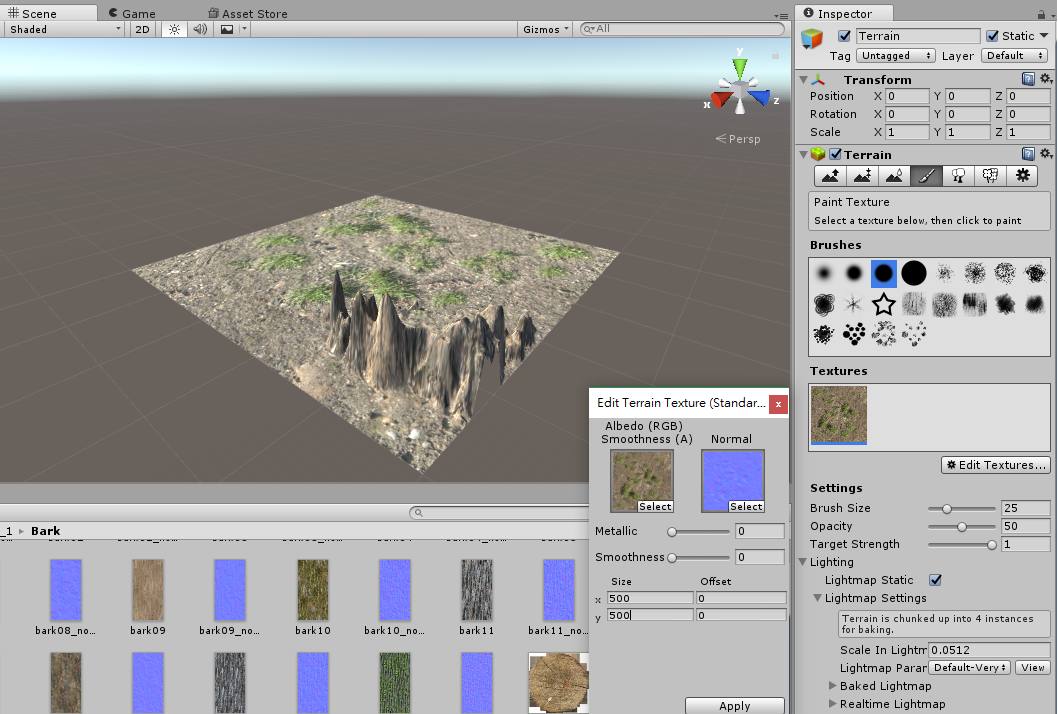Open the Terrain Settings gear tool
1058x714 pixels.
(x=1022, y=176)
